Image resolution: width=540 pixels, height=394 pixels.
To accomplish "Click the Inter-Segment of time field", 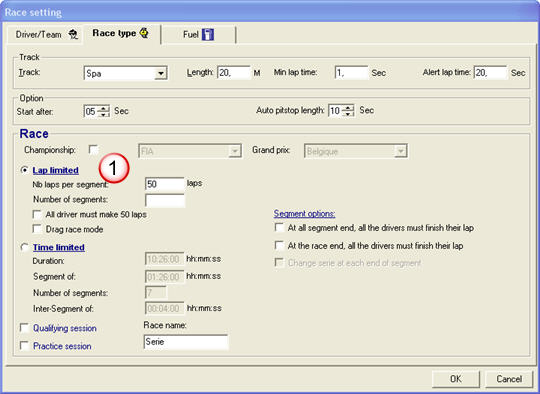I will [165, 308].
